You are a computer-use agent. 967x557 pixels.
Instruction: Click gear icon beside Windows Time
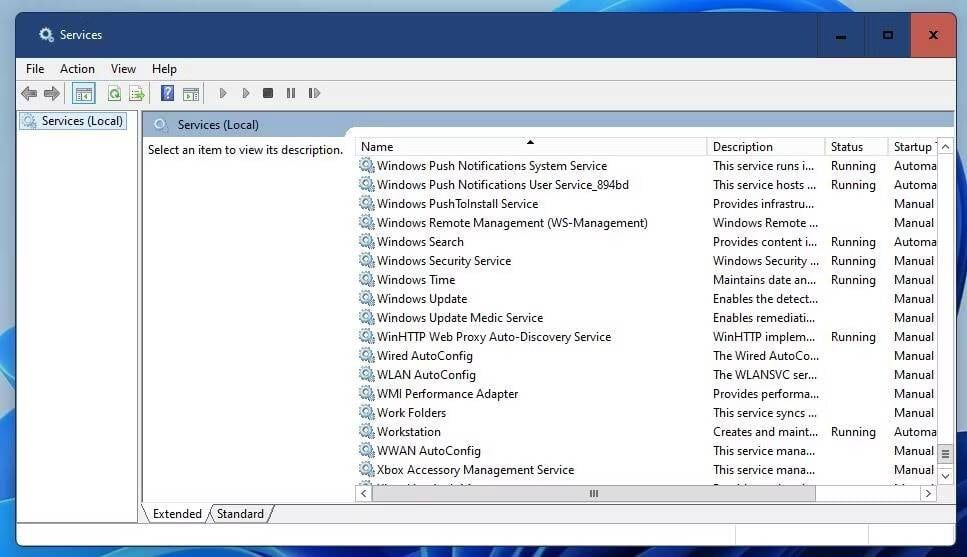tap(367, 279)
